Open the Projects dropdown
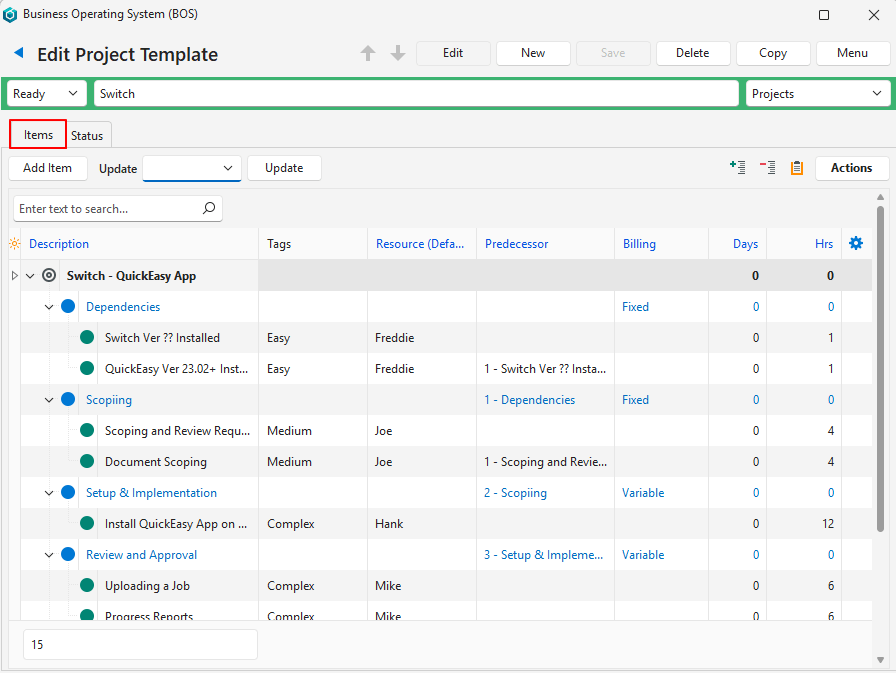The height and width of the screenshot is (673, 896). coord(817,94)
